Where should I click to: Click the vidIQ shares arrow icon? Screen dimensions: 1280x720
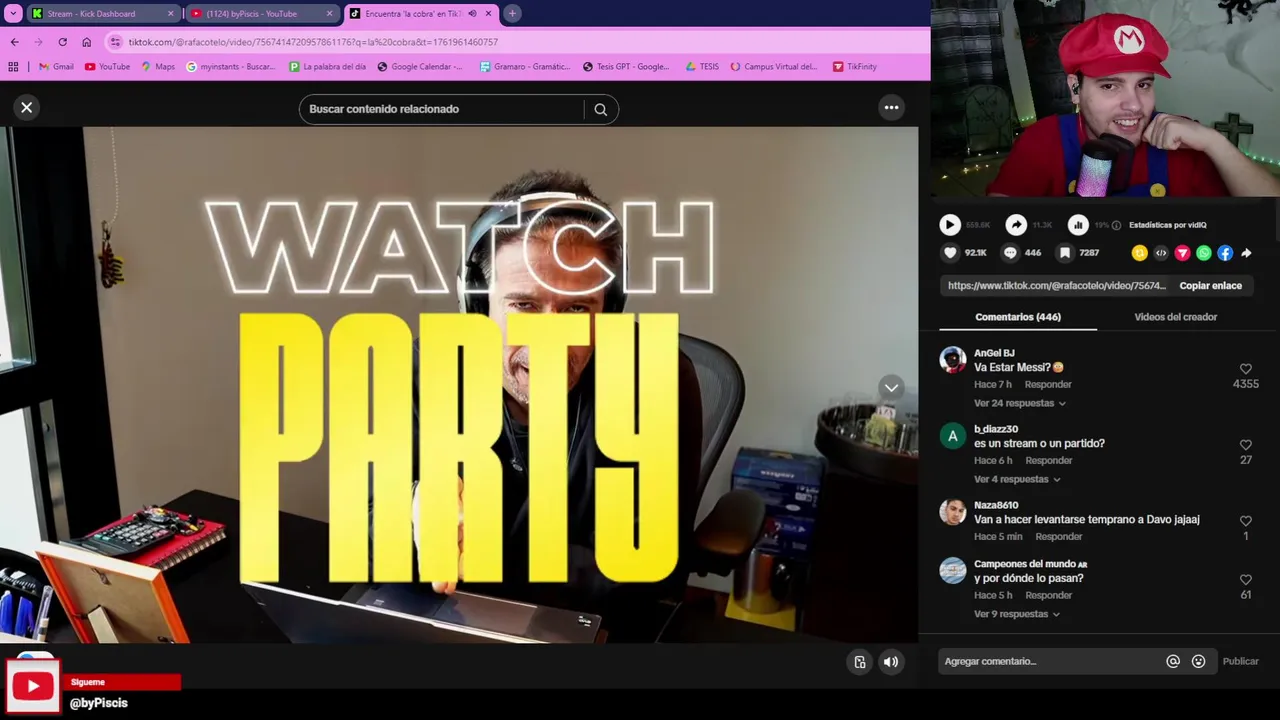click(1016, 225)
